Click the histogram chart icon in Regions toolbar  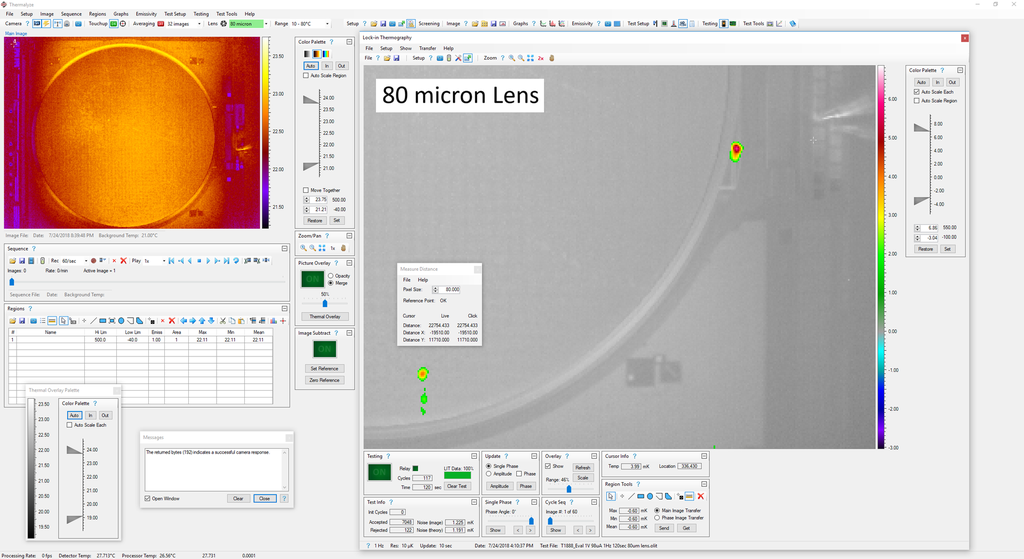(273, 321)
